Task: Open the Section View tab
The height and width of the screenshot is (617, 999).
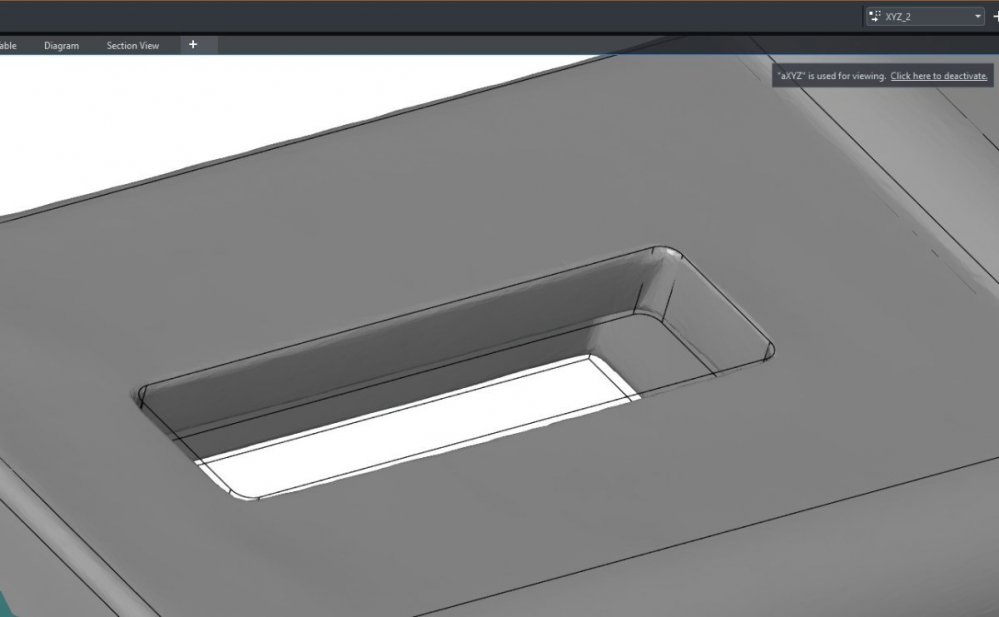Action: (133, 45)
